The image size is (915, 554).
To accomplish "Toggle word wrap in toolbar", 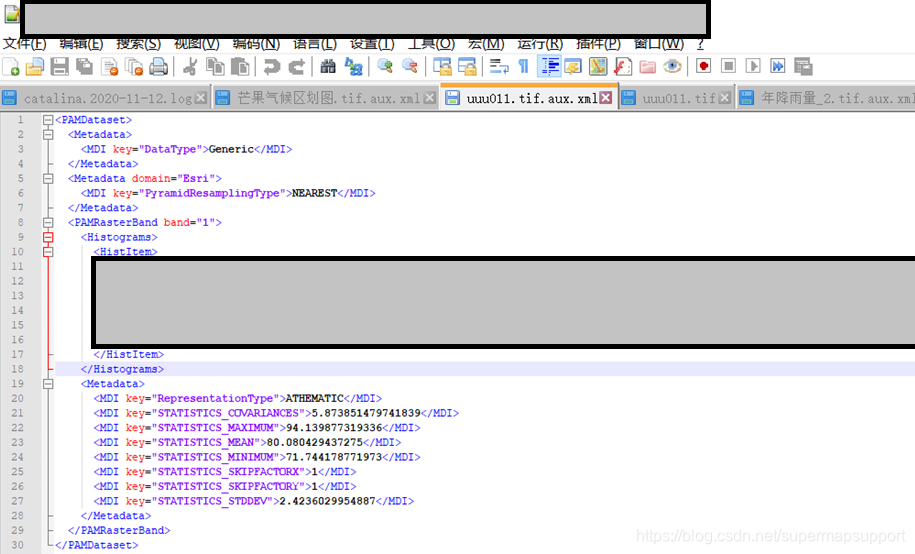I will click(498, 67).
